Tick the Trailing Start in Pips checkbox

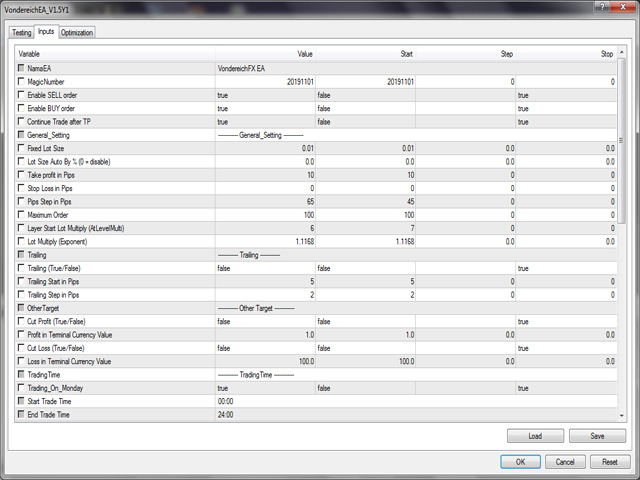pos(21,281)
